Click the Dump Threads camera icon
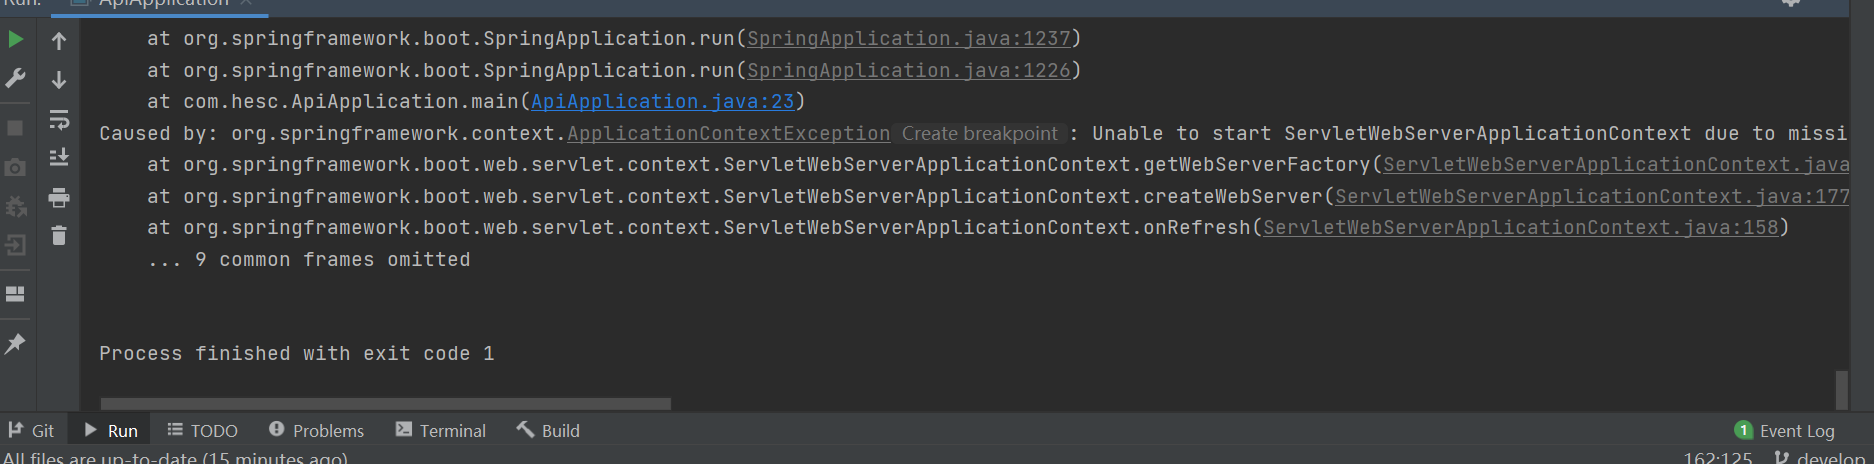The image size is (1874, 464). click(x=15, y=167)
